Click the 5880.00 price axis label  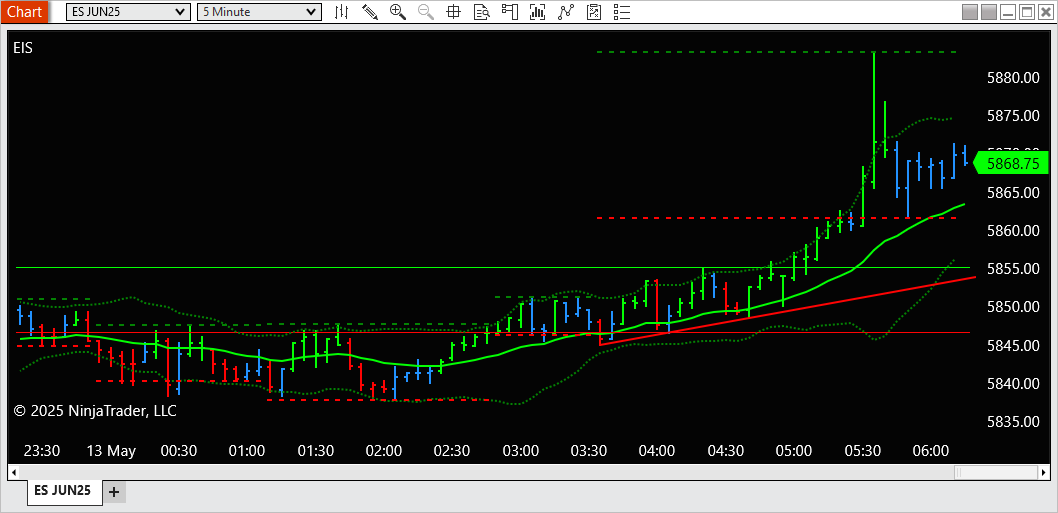[x=1013, y=78]
